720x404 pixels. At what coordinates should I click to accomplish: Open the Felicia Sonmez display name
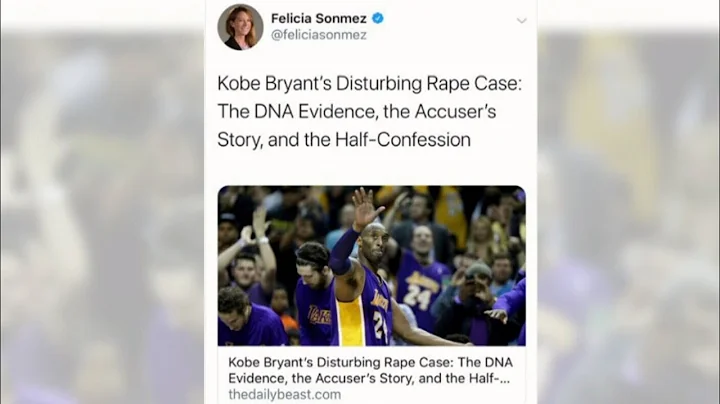point(320,18)
